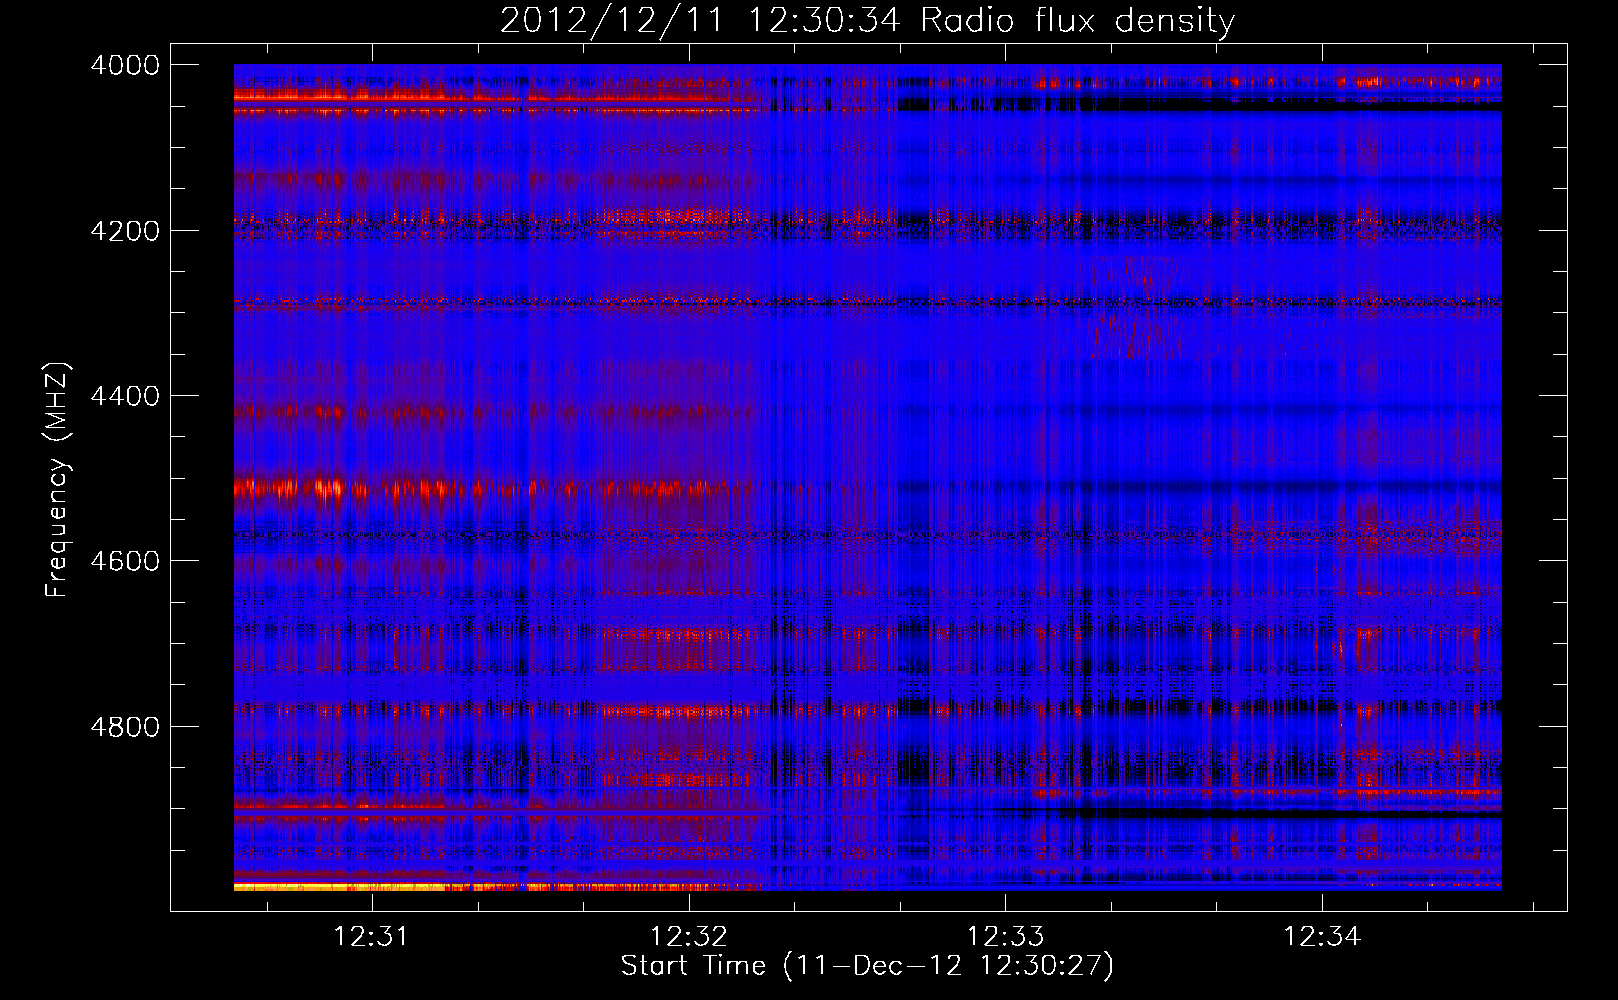Select the 4200 frequency tick label

(125, 231)
